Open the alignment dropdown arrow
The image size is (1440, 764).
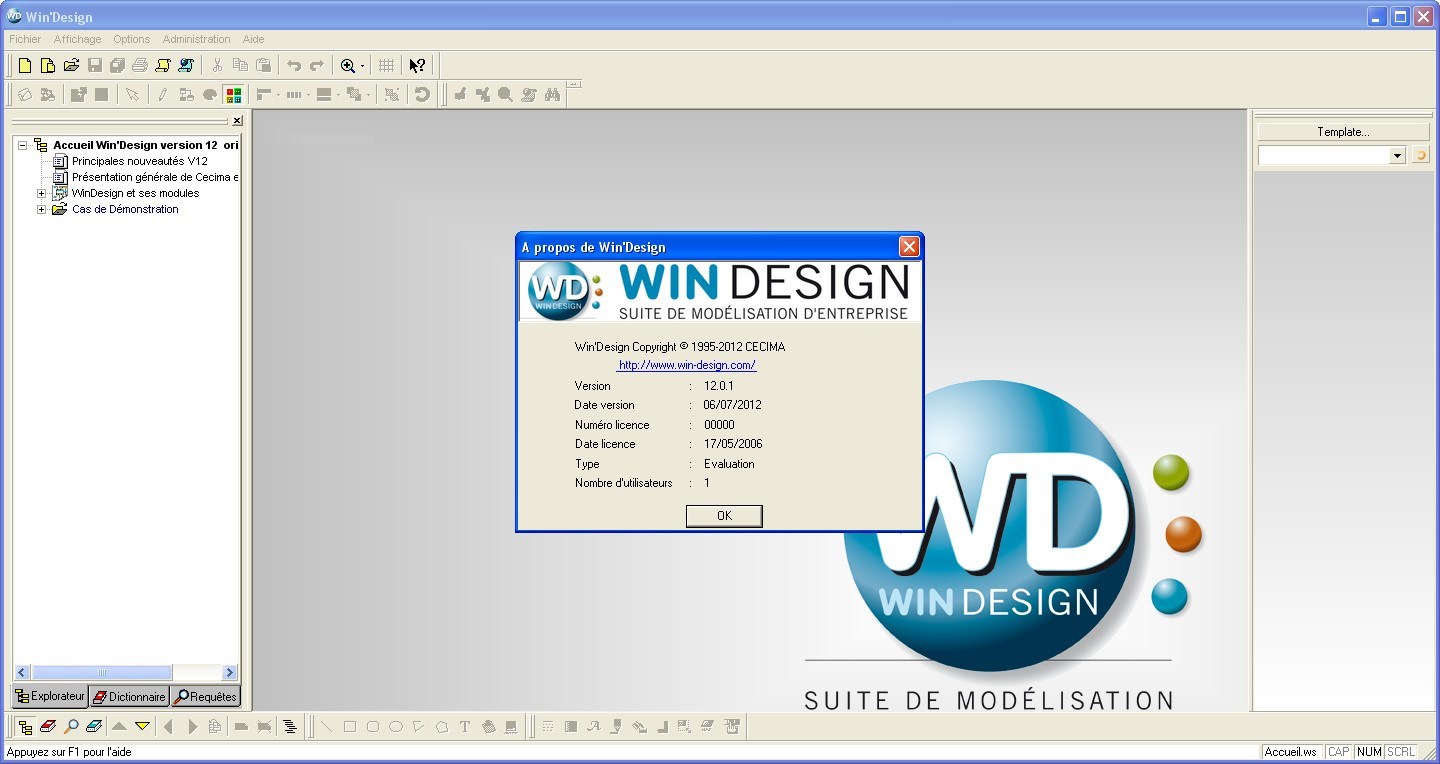pyautogui.click(x=278, y=95)
